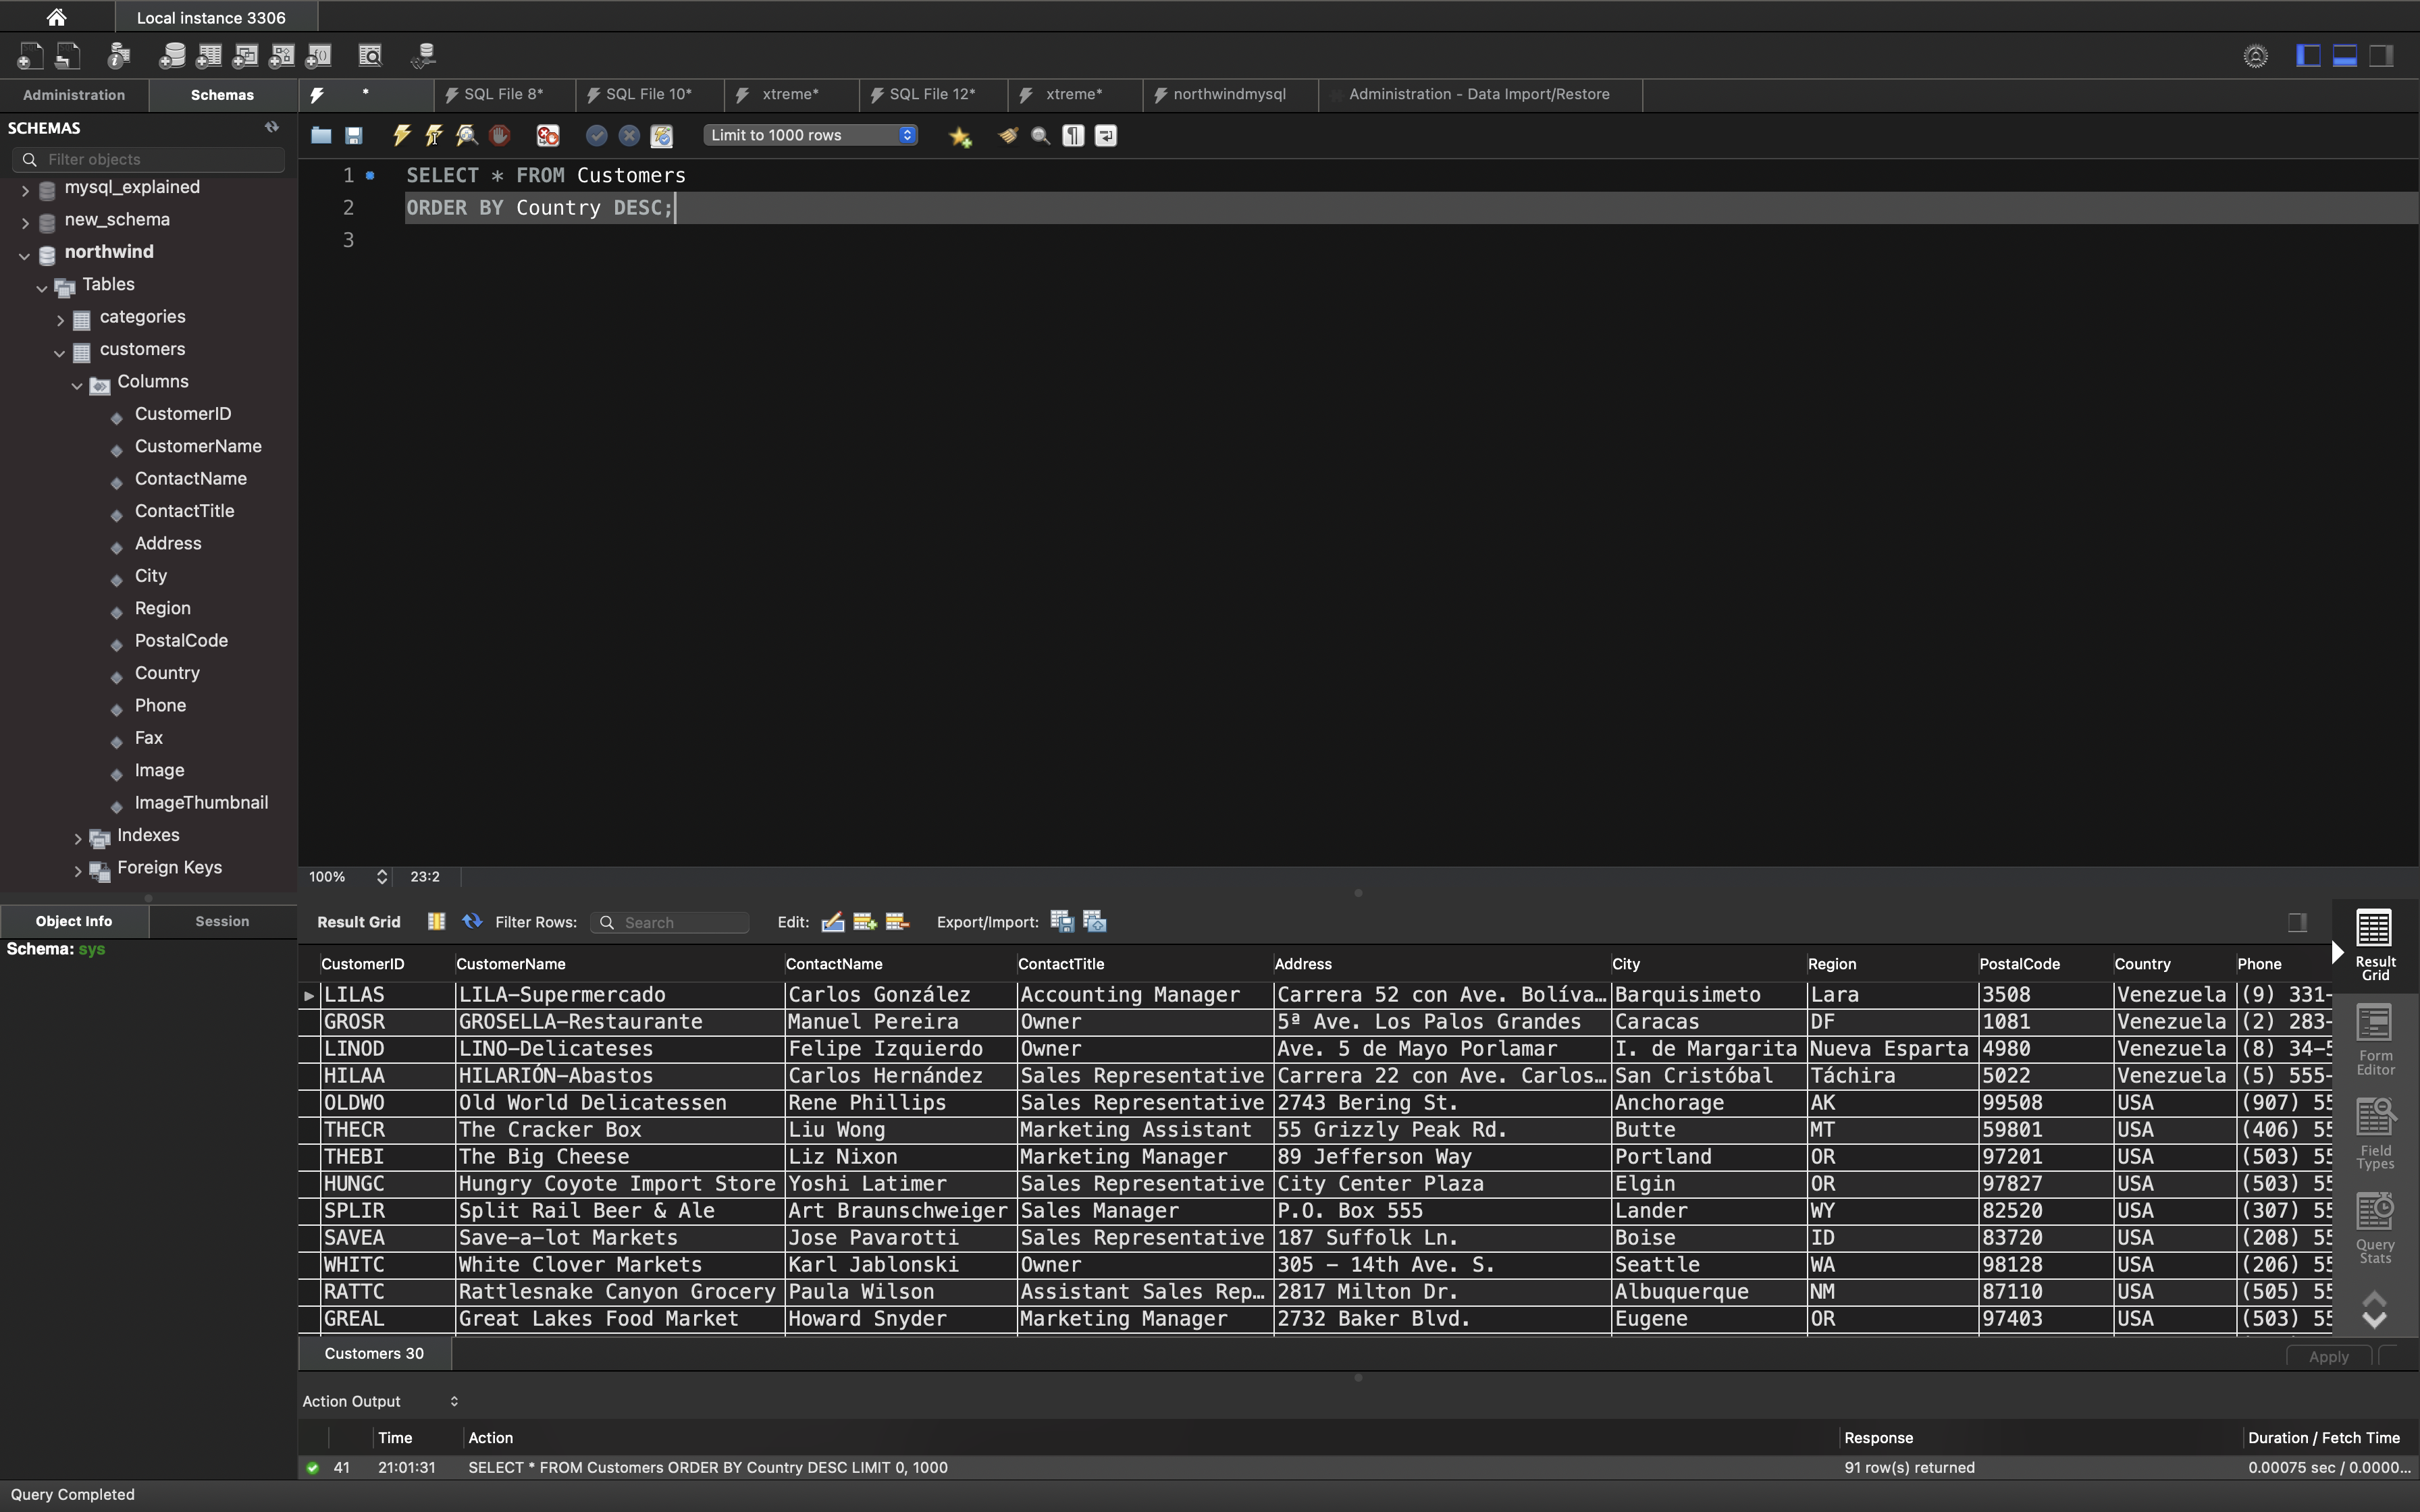Click the Field Types panel icon

pos(2374,1133)
